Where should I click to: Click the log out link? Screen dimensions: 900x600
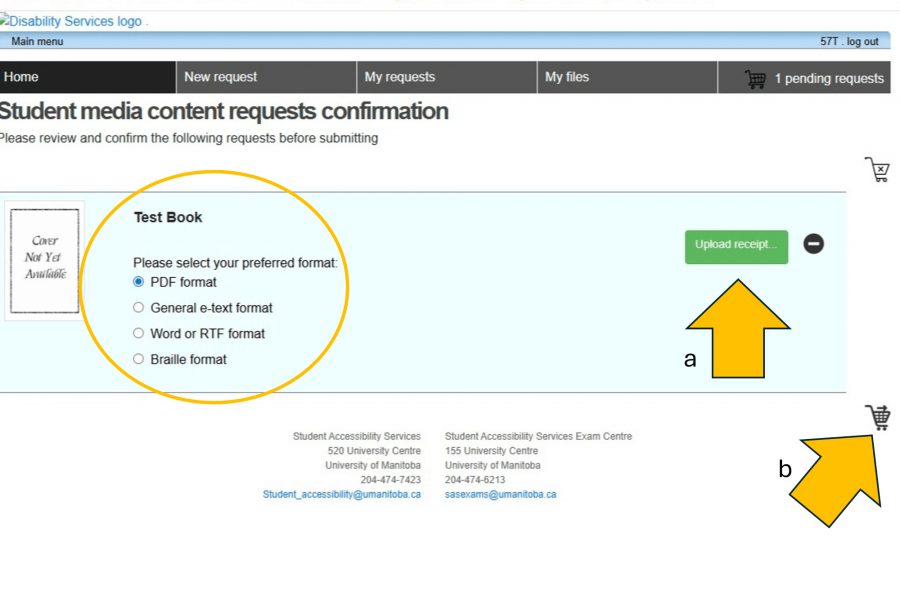(863, 41)
